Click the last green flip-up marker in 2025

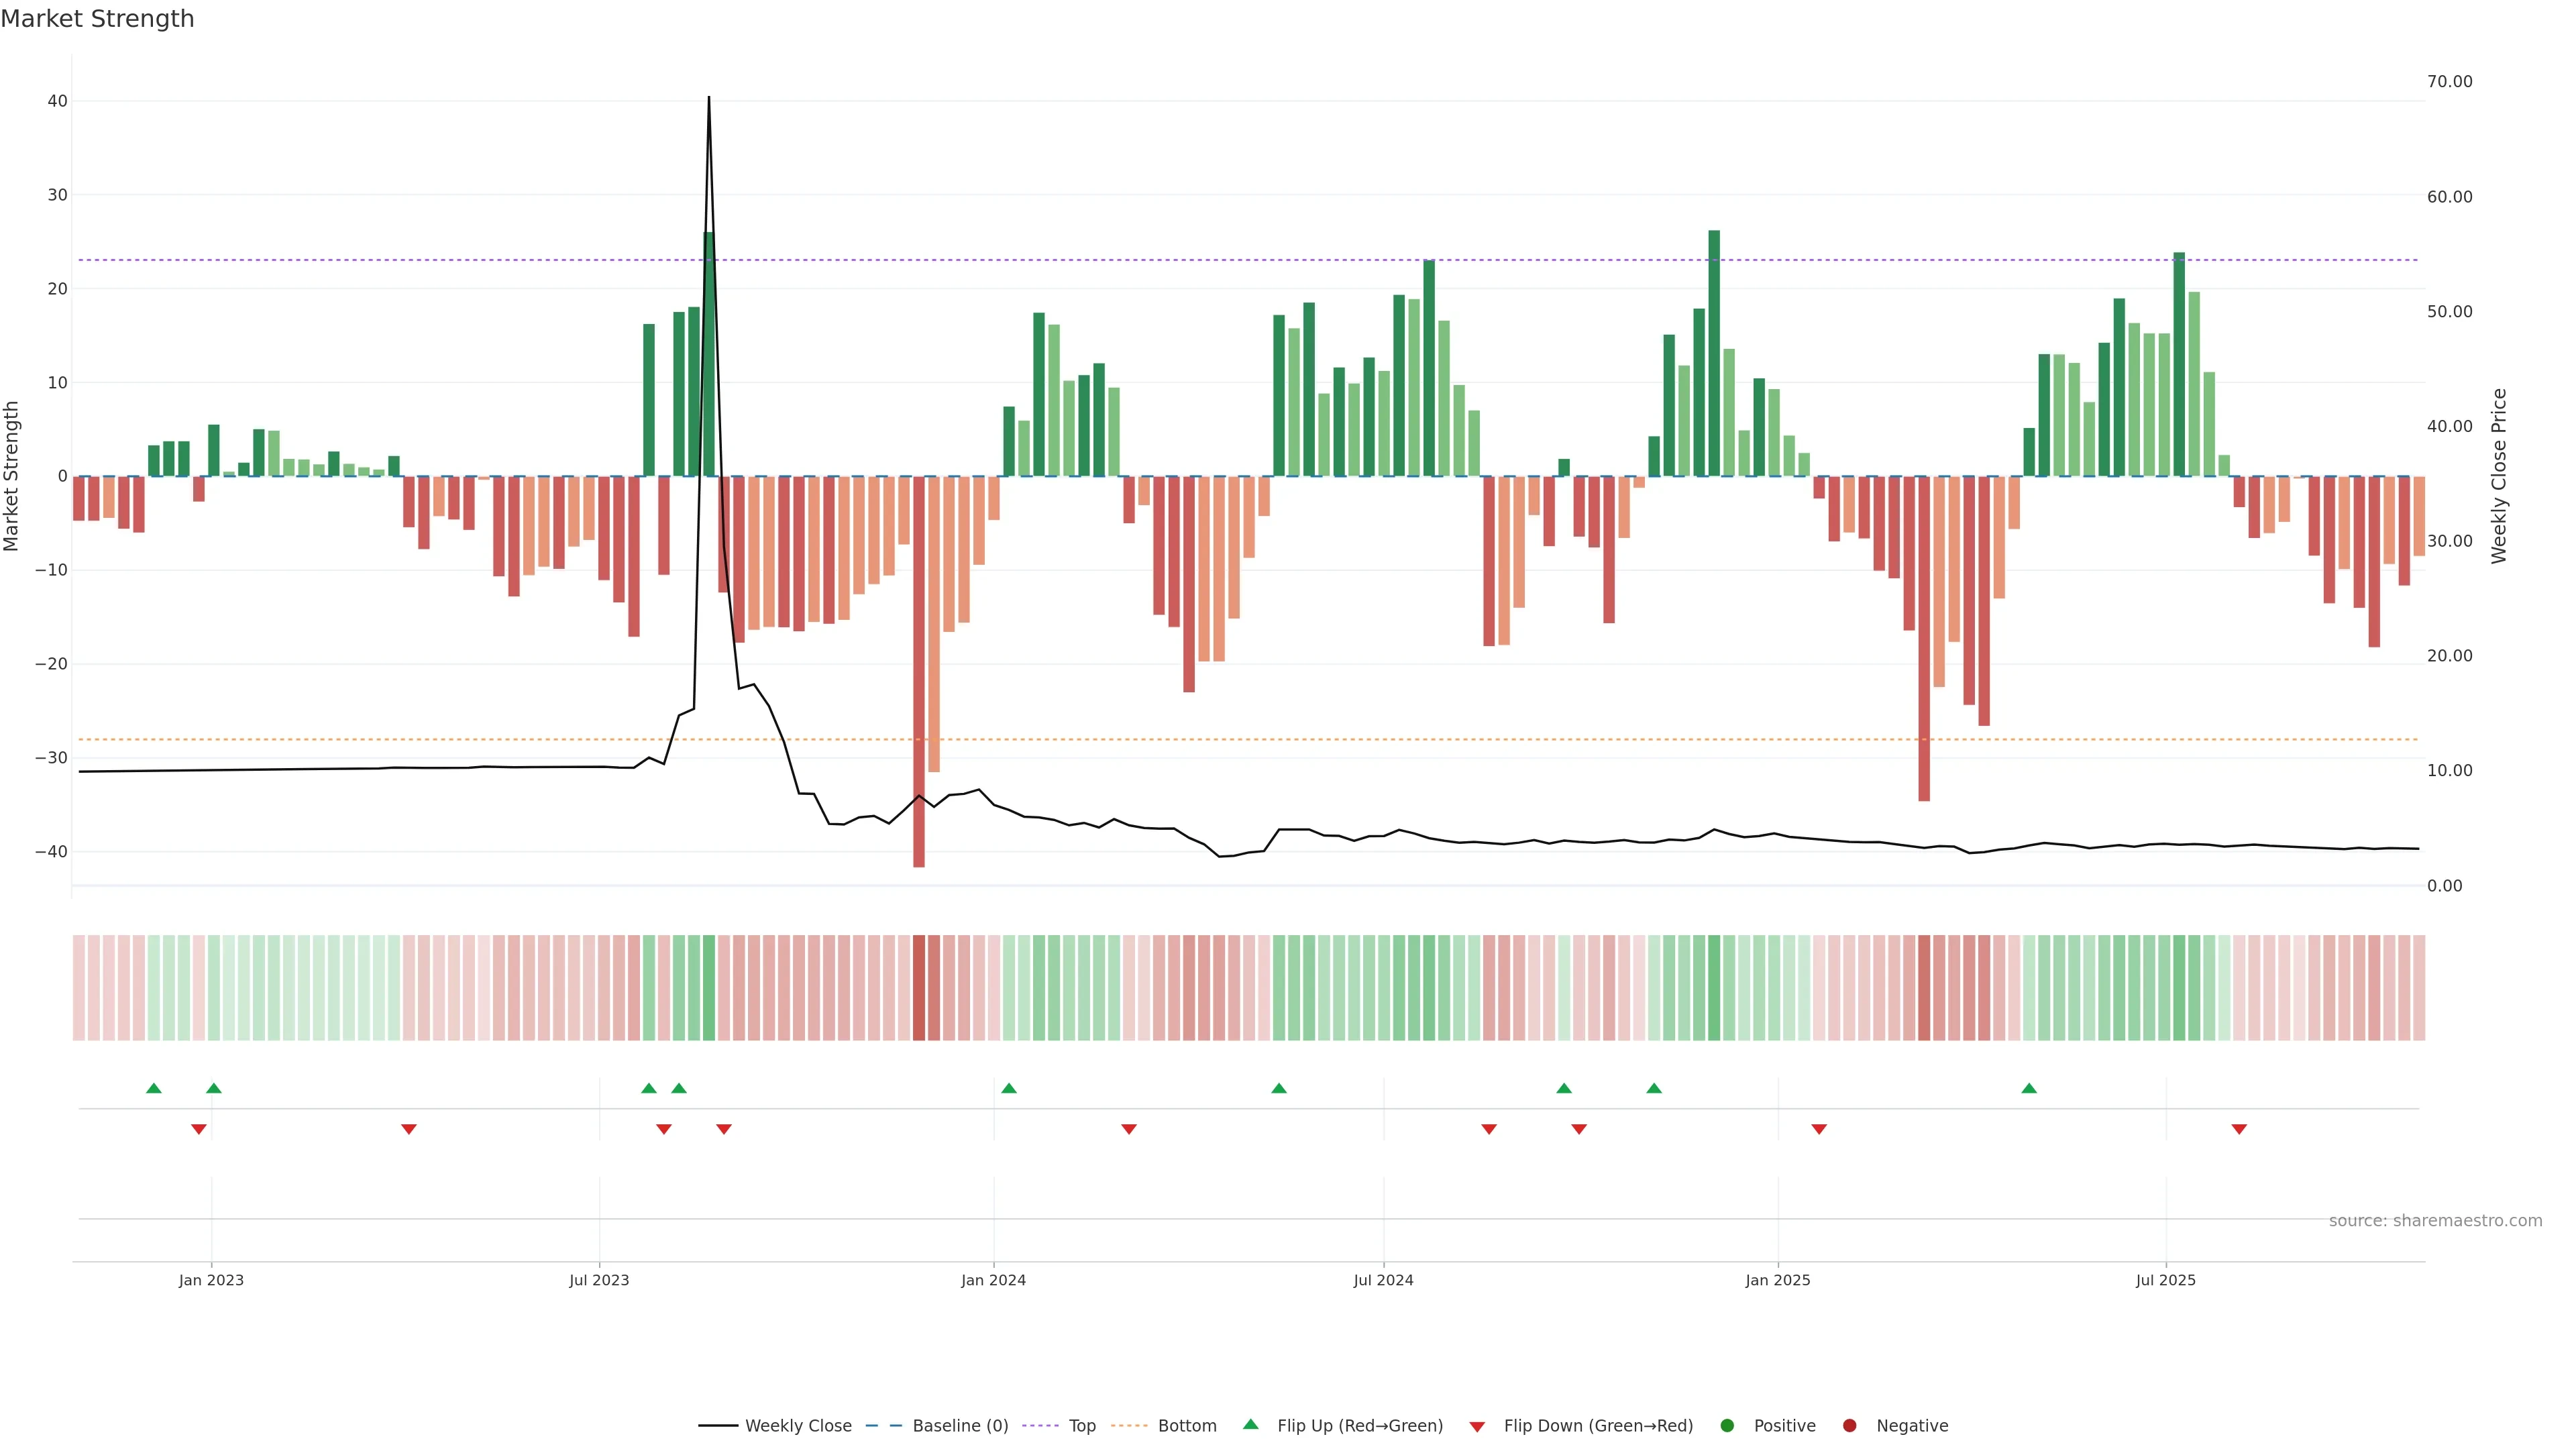(x=2029, y=1088)
